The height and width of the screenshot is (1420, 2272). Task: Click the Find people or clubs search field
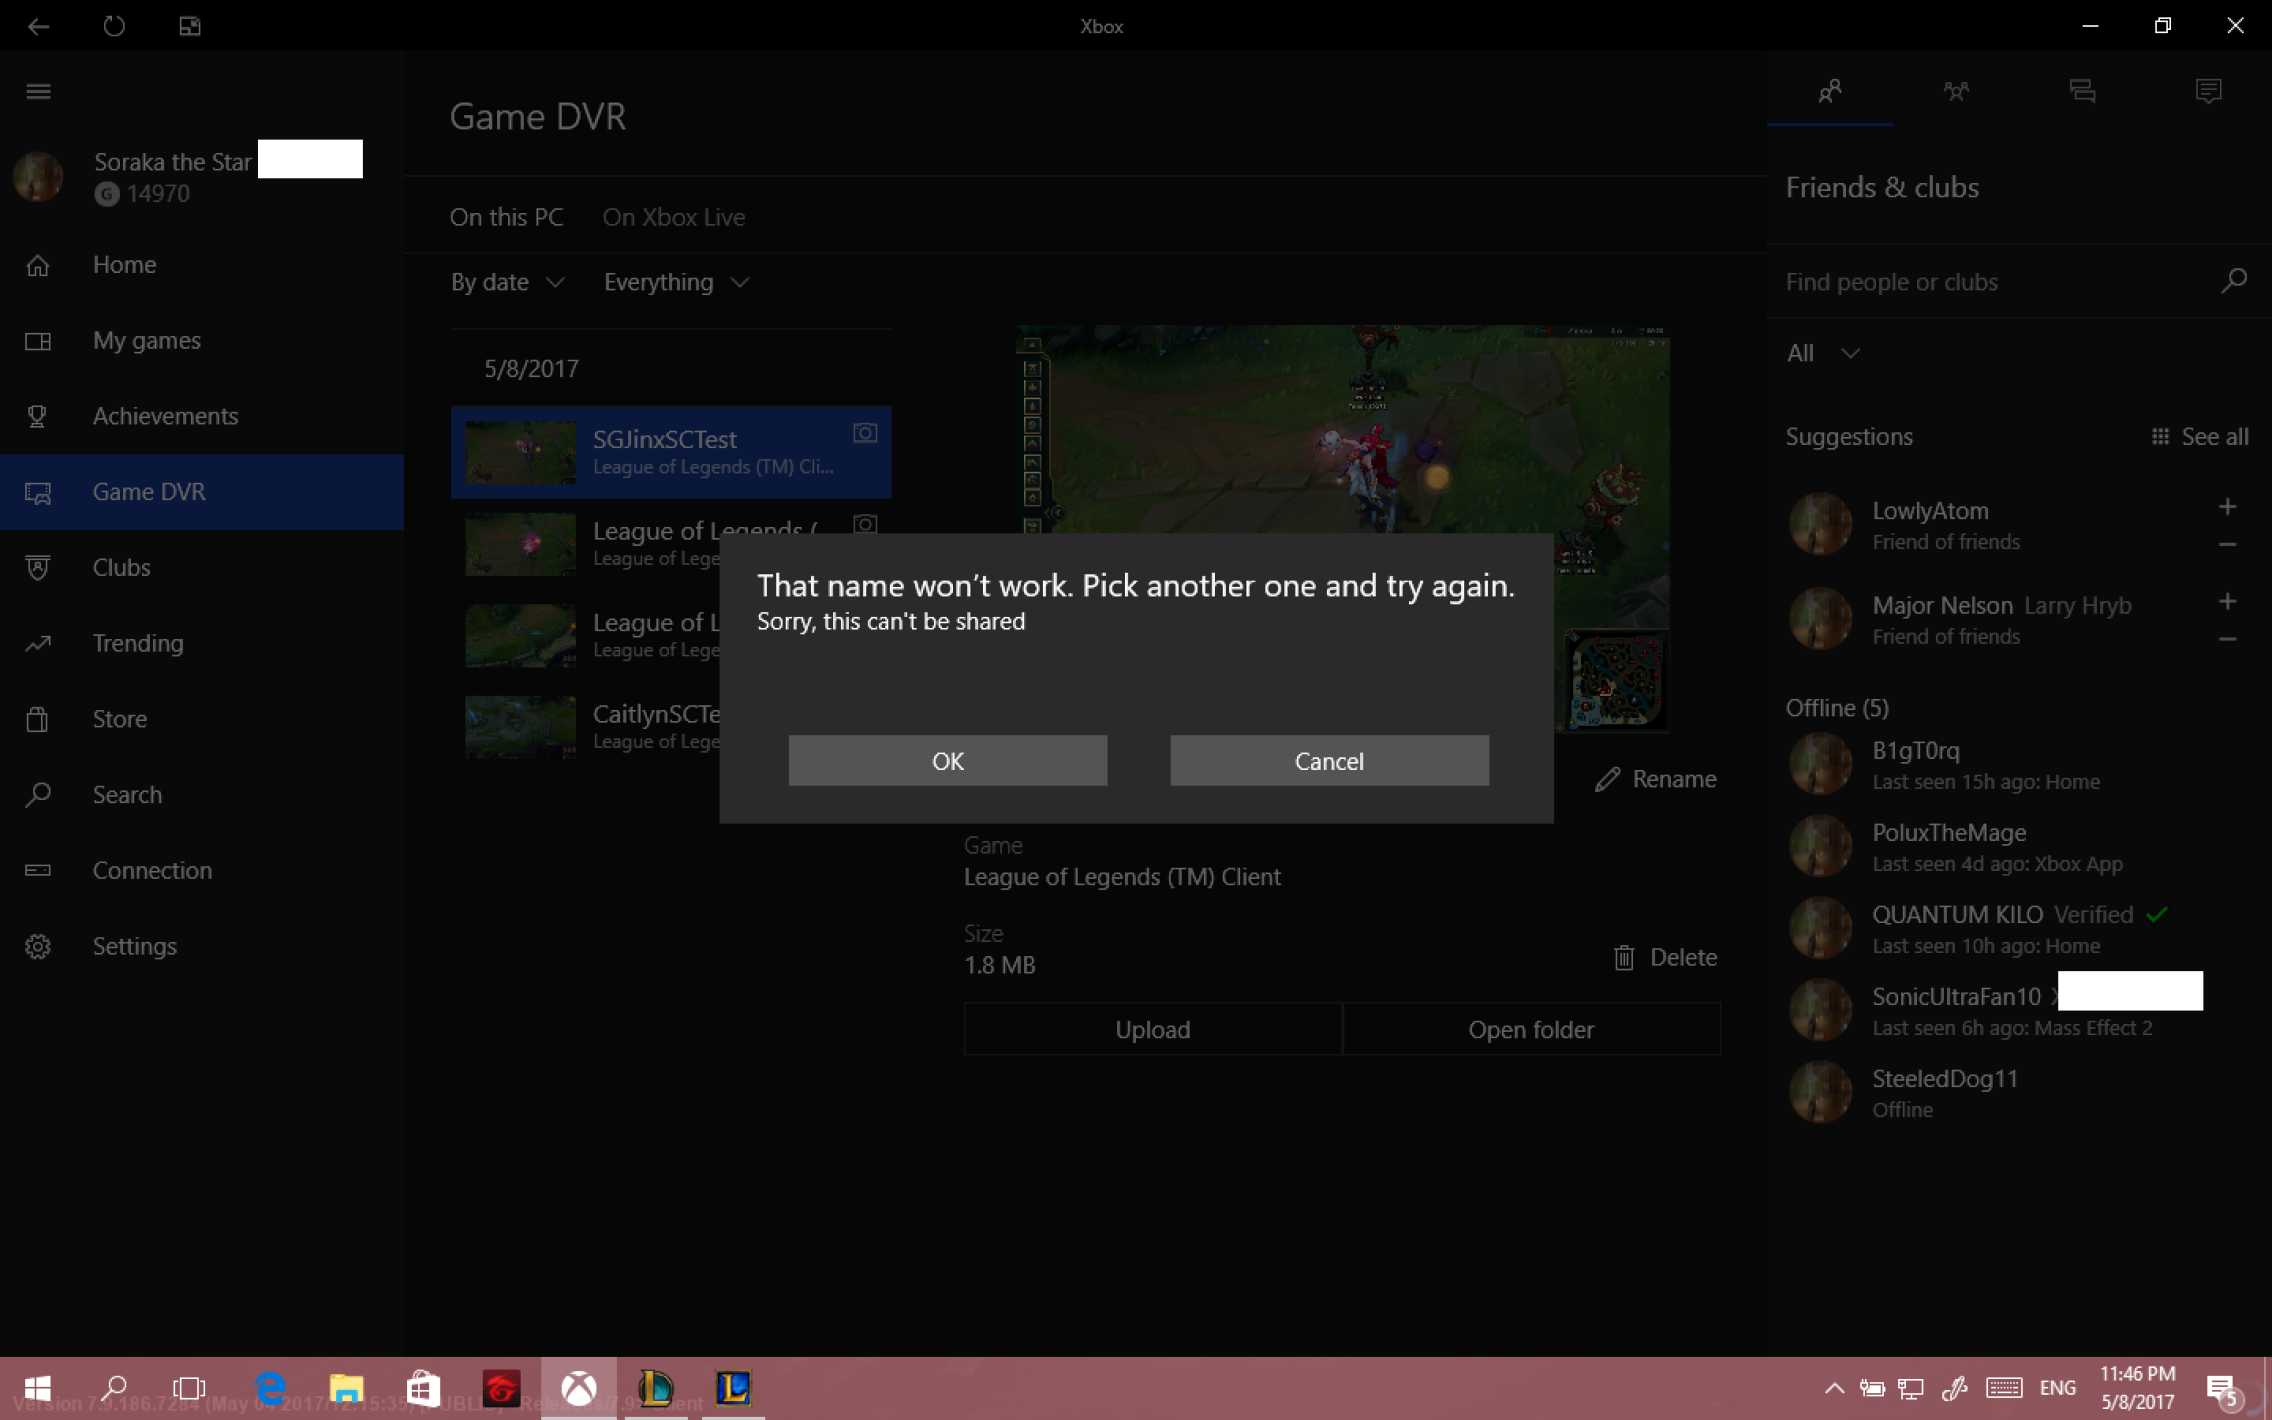[x=2015, y=281]
